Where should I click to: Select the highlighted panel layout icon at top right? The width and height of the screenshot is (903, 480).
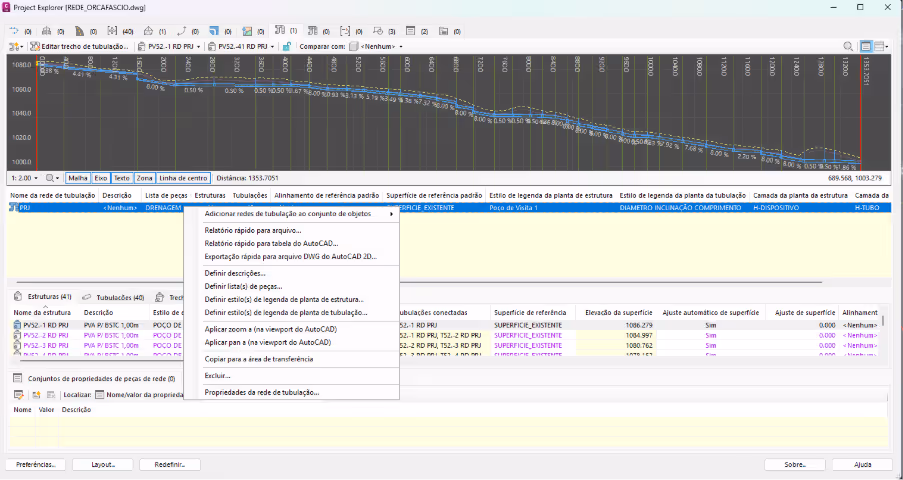[x=866, y=47]
